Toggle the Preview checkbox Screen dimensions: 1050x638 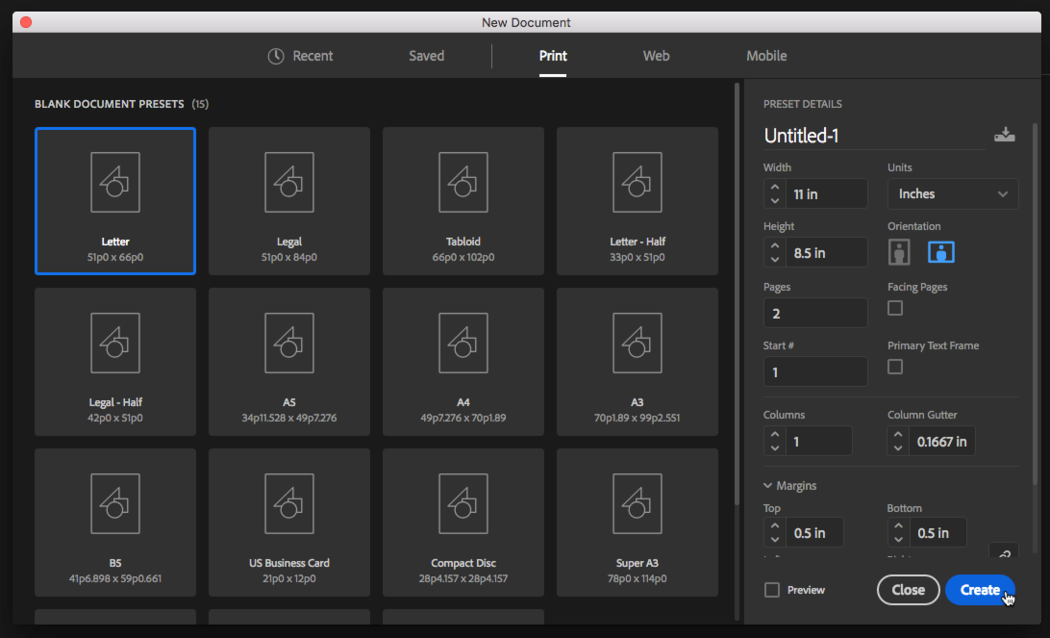click(x=772, y=590)
